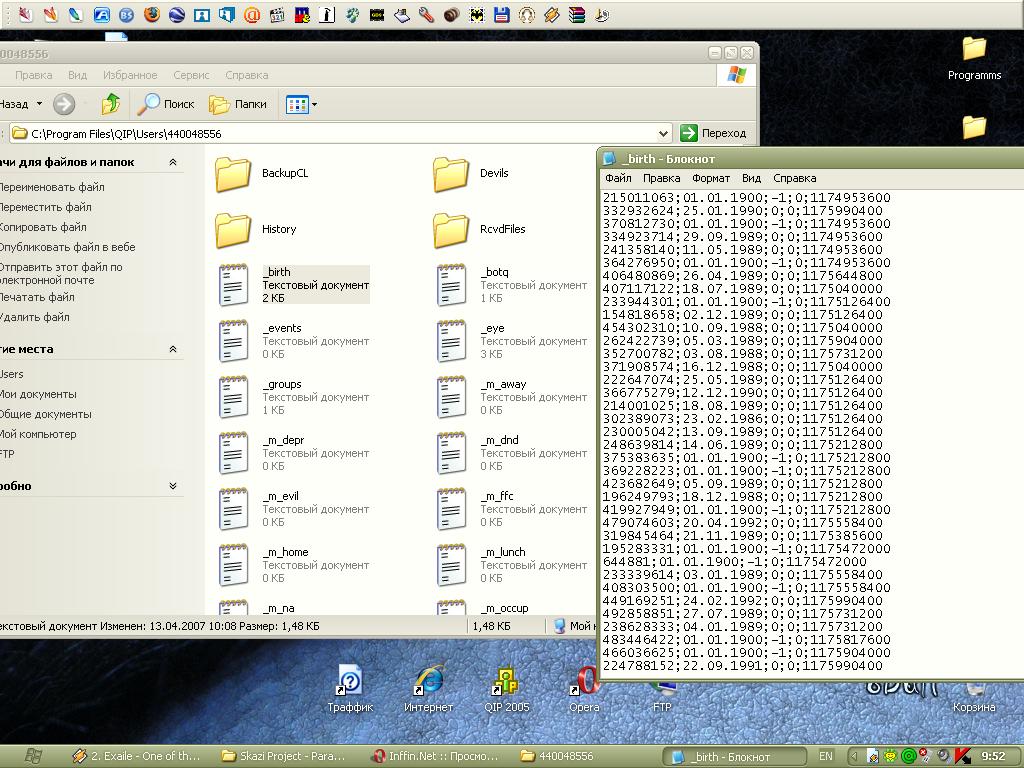Image resolution: width=1024 pixels, height=768 pixels.
Task: Open the Devils folder
Action: 451,174
